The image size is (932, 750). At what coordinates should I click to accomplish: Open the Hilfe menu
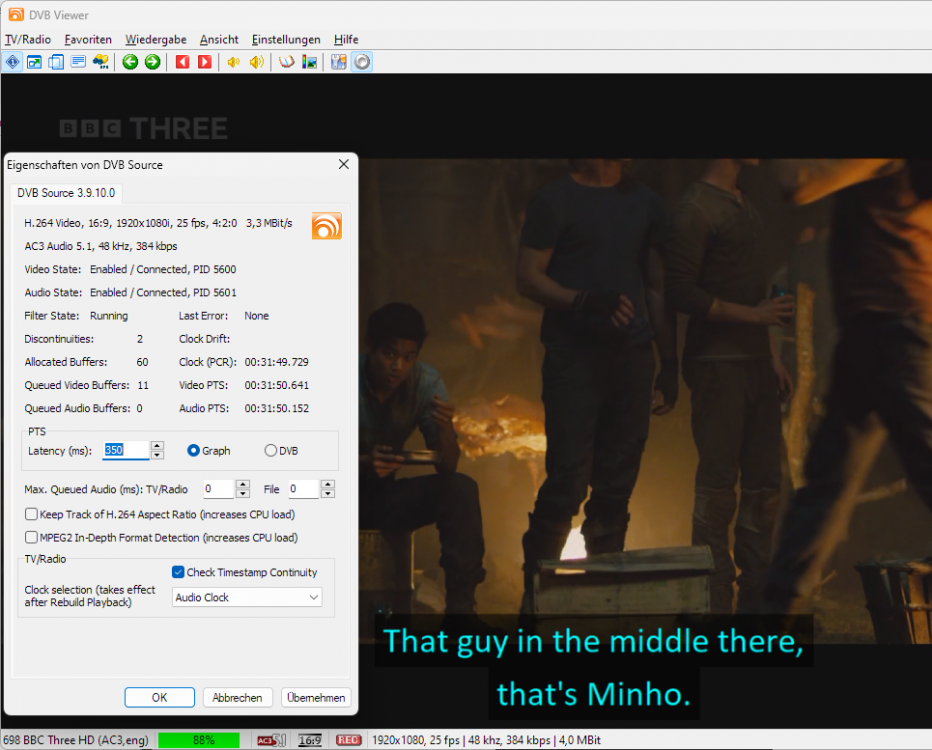click(346, 39)
